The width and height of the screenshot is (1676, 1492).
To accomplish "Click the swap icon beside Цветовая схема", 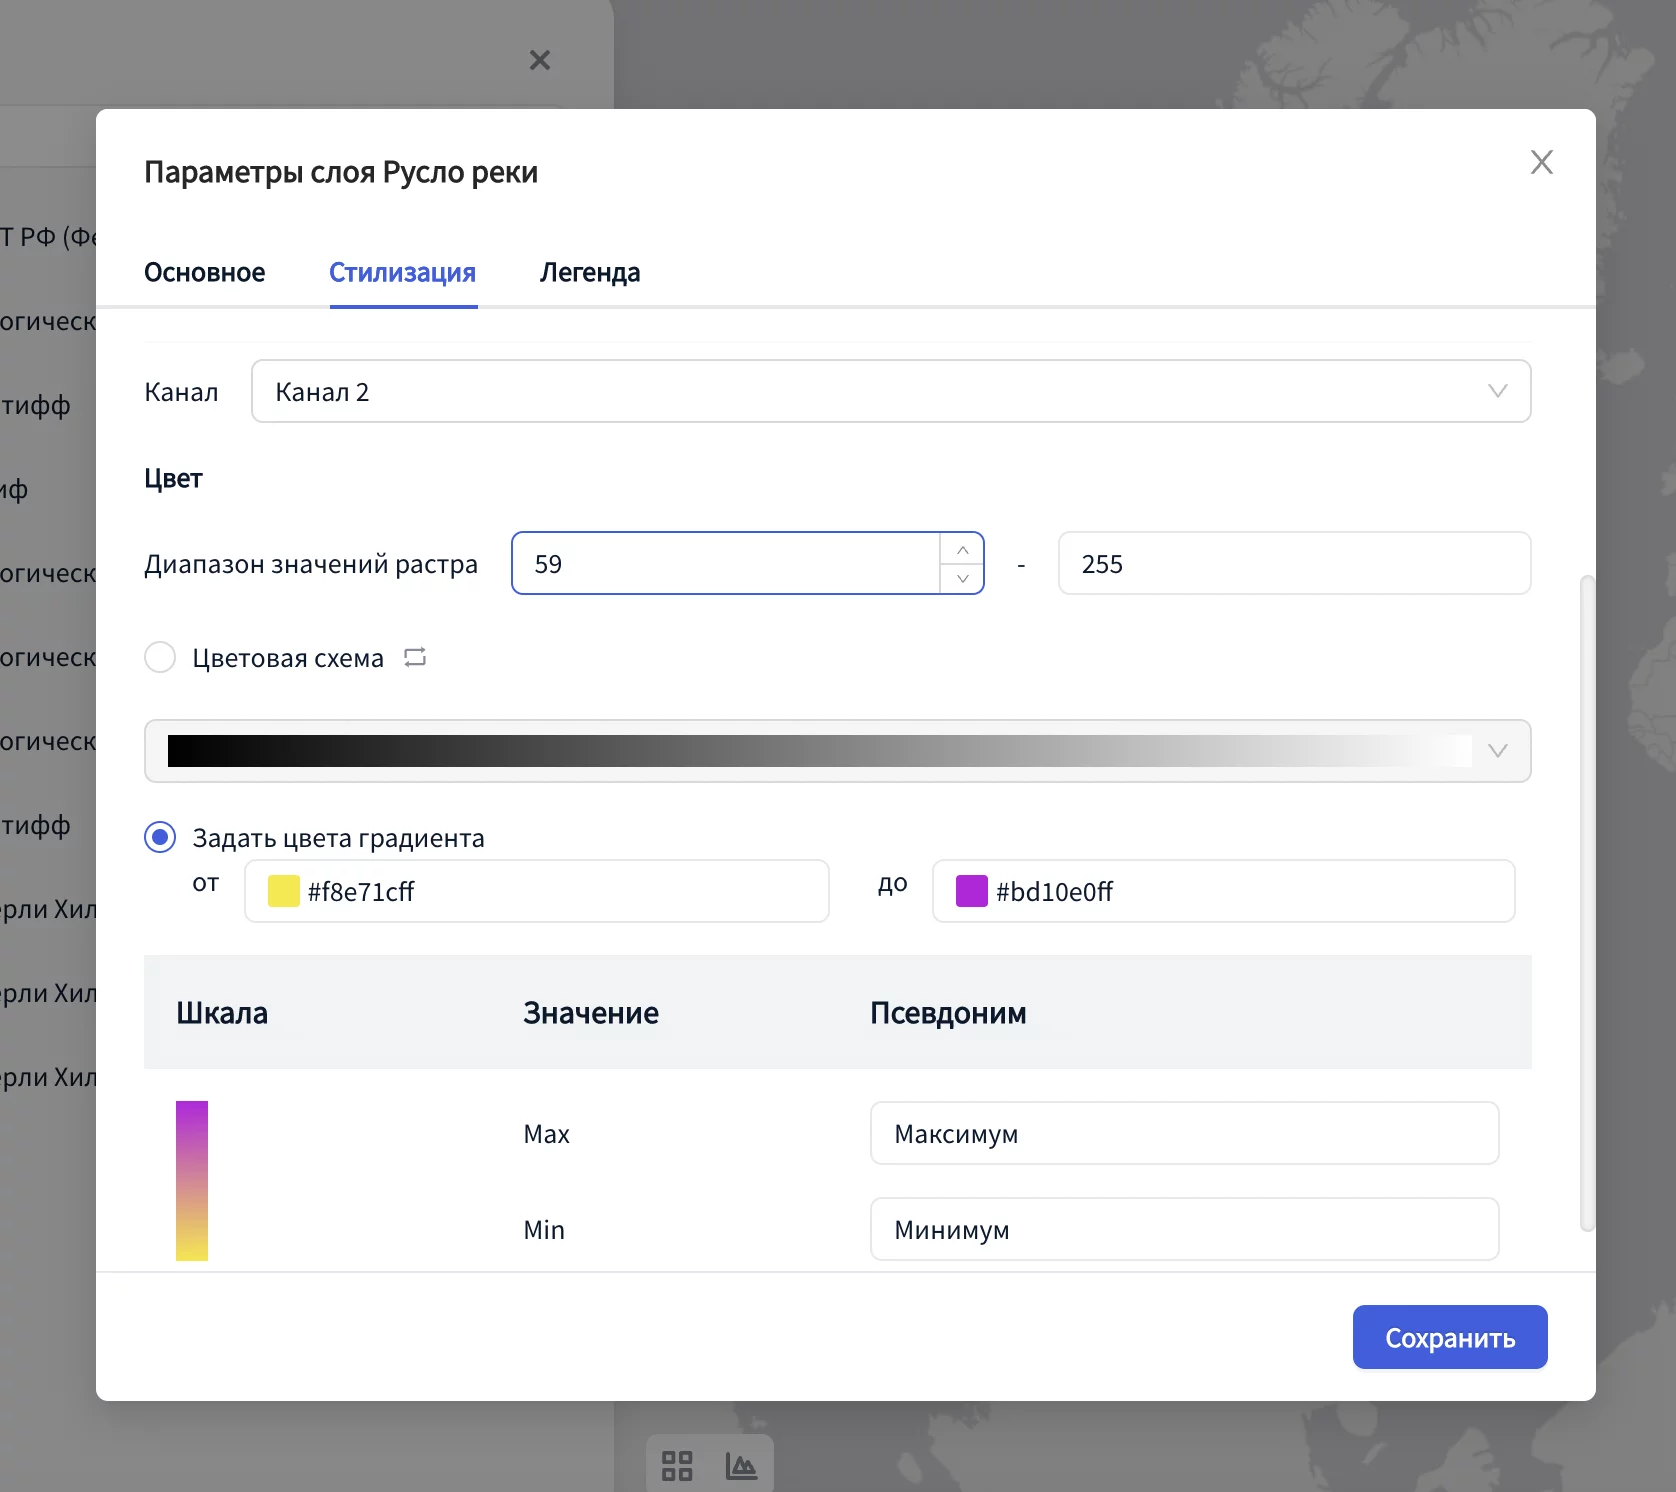I will pos(415,657).
